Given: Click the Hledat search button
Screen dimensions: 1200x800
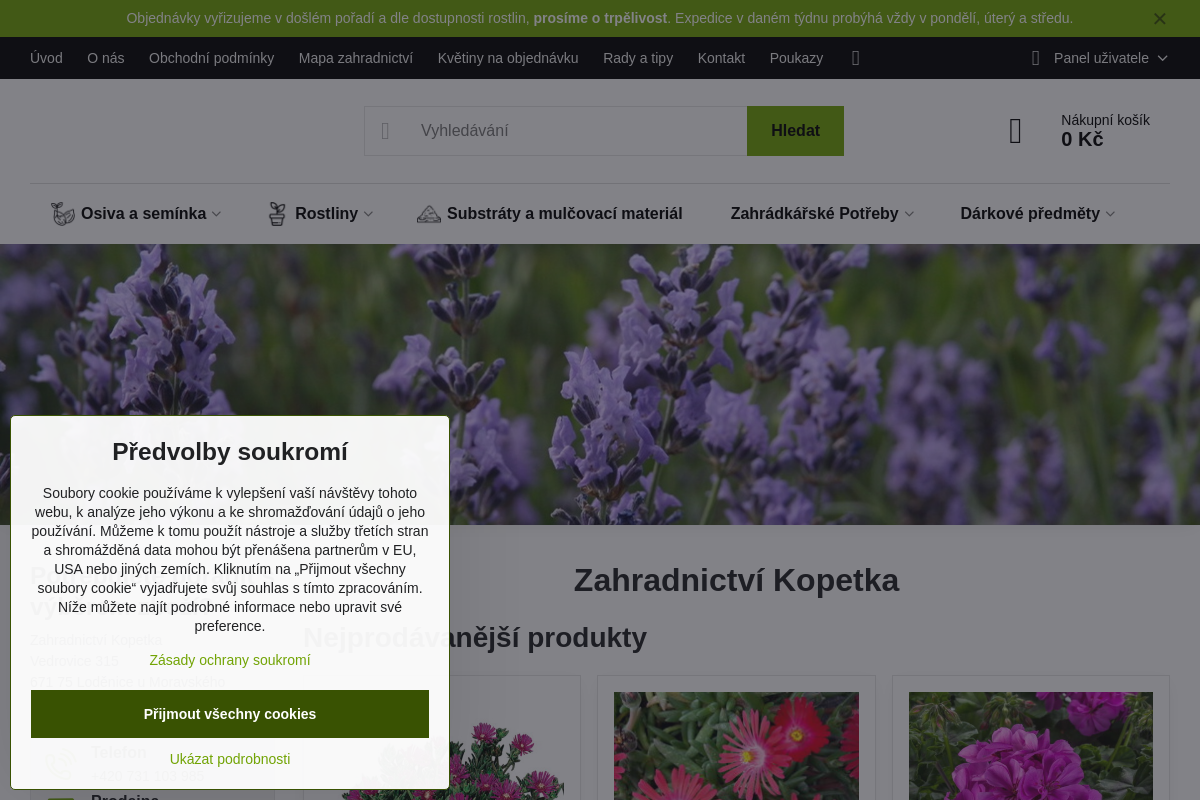Looking at the screenshot, I should [x=795, y=131].
